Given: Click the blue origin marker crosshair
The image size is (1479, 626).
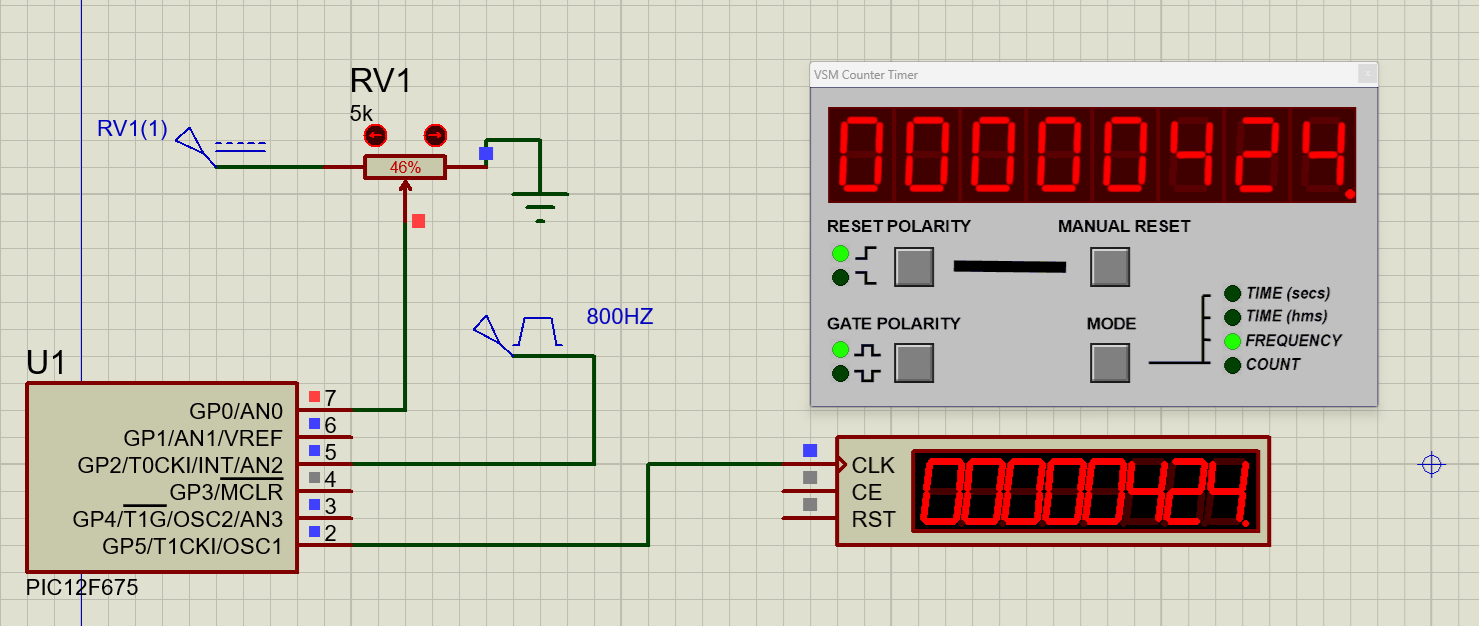Looking at the screenshot, I should coord(1432,464).
